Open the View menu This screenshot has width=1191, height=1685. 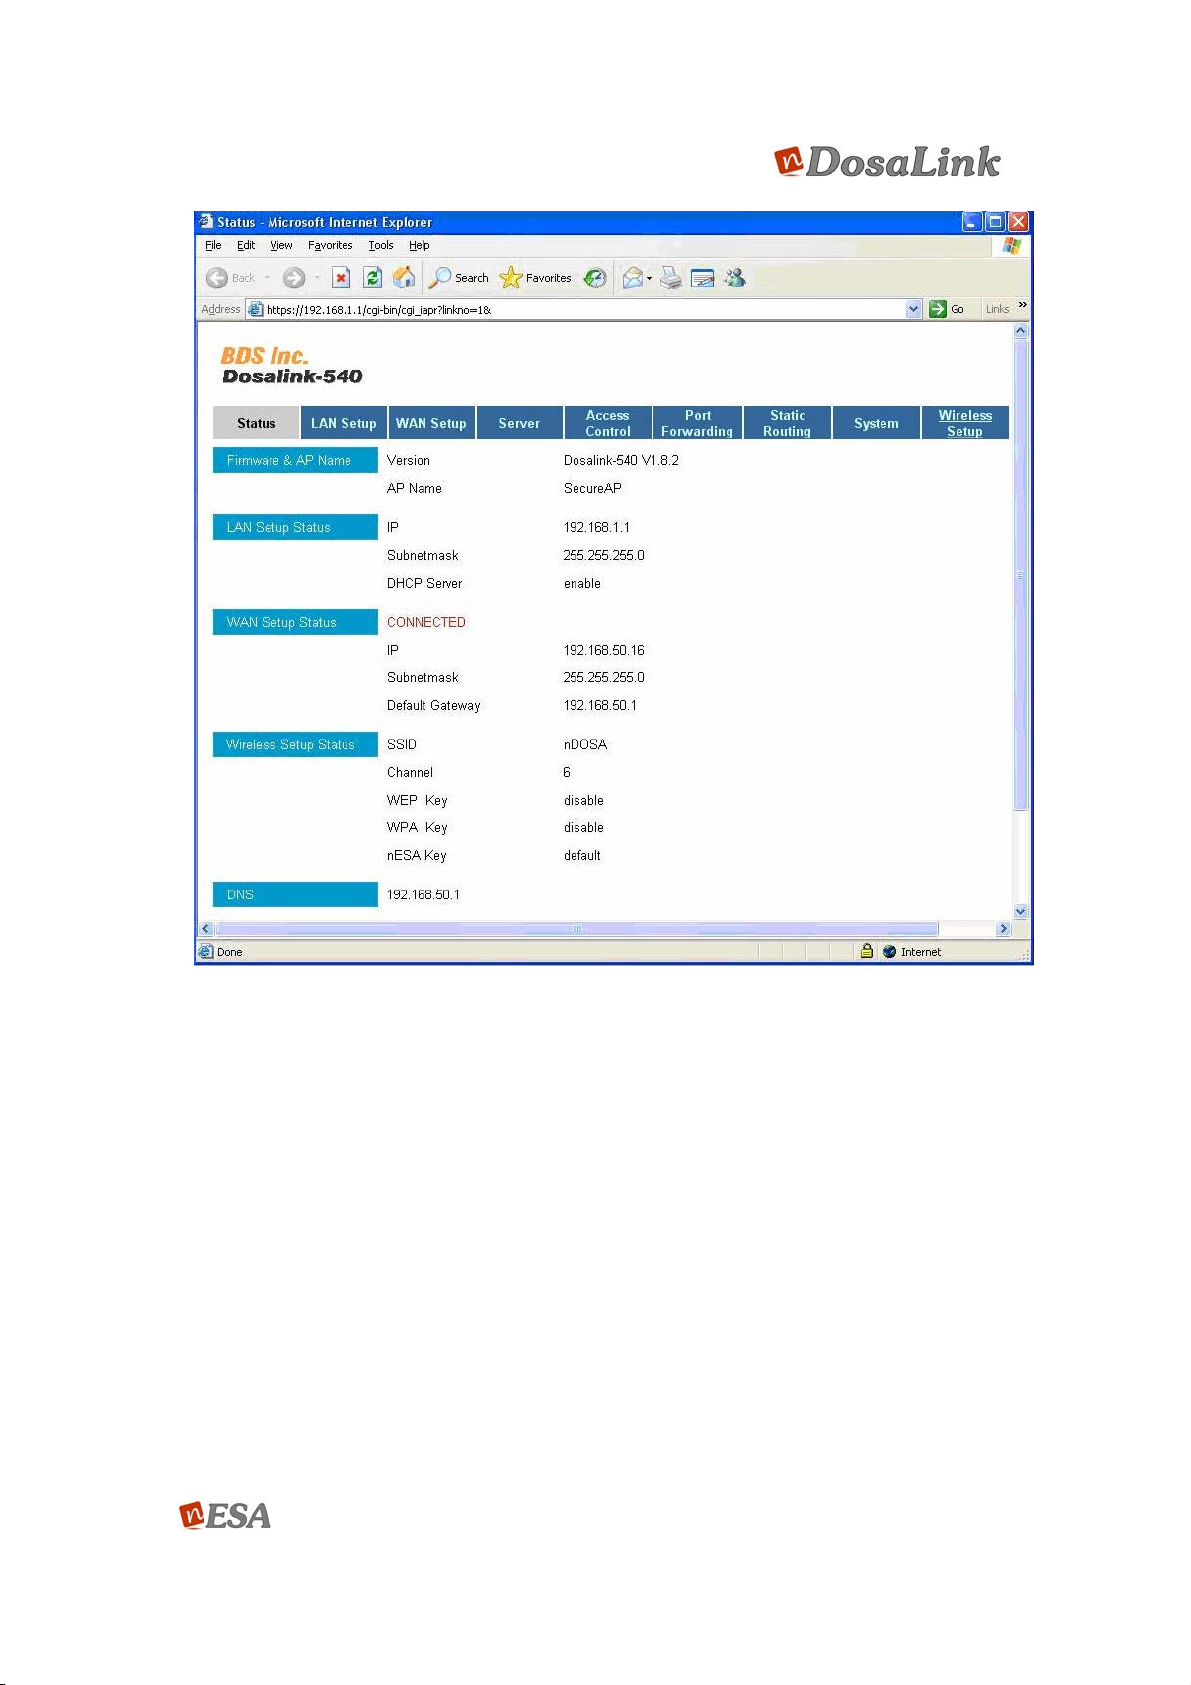[x=281, y=245]
